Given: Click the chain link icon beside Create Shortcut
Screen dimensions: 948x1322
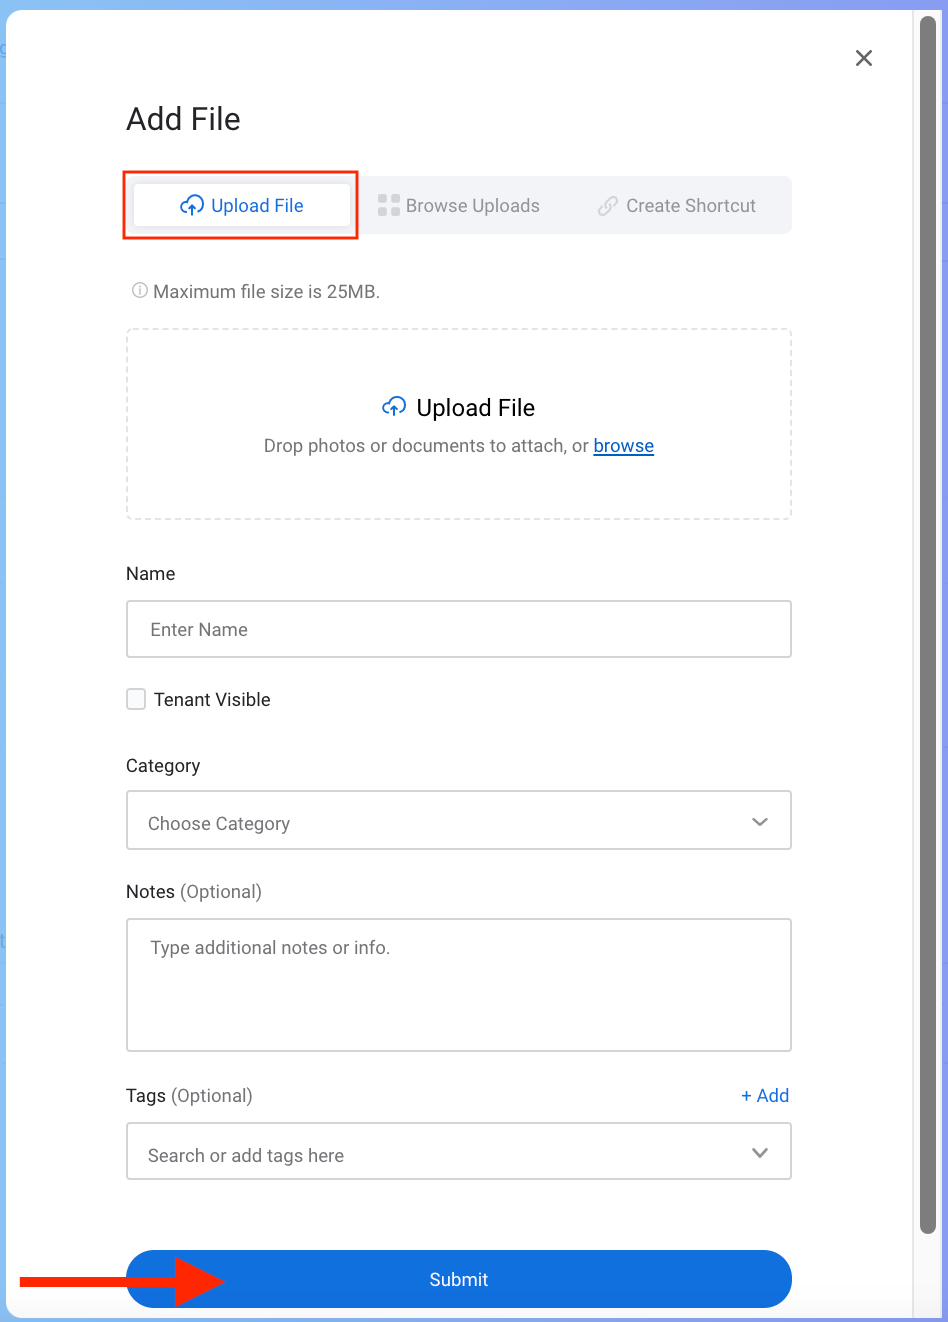Looking at the screenshot, I should [x=608, y=206].
